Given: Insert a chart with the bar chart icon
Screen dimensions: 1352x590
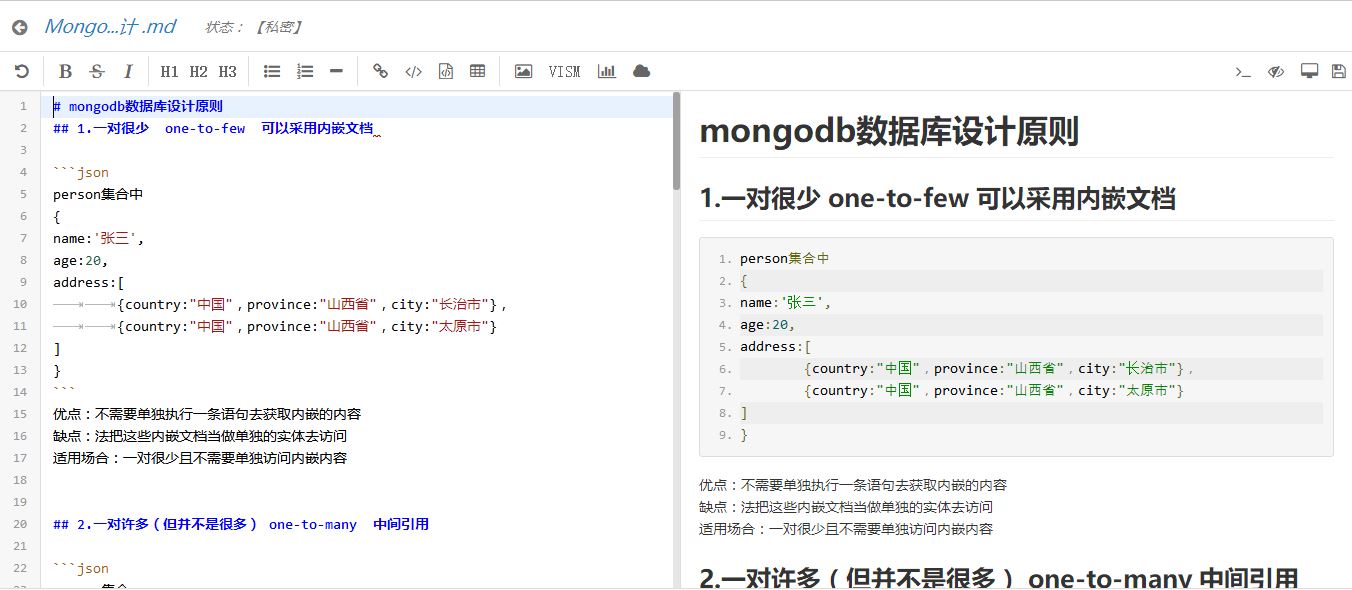Looking at the screenshot, I should [606, 71].
